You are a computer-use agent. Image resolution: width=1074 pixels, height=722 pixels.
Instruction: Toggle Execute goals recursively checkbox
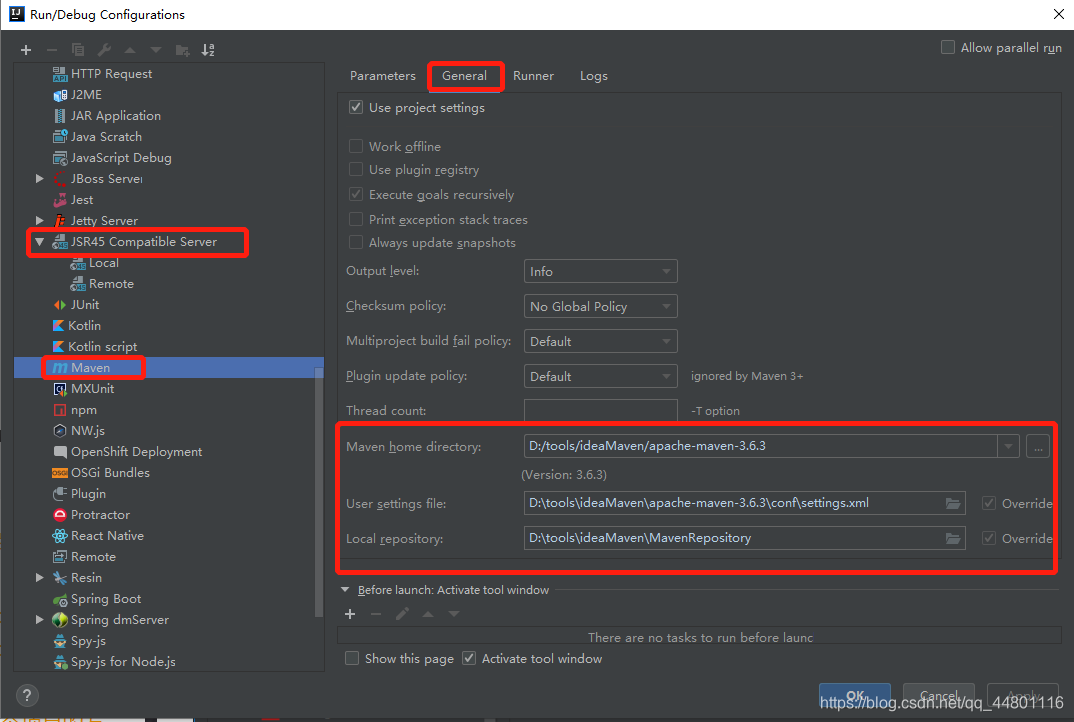[355, 195]
